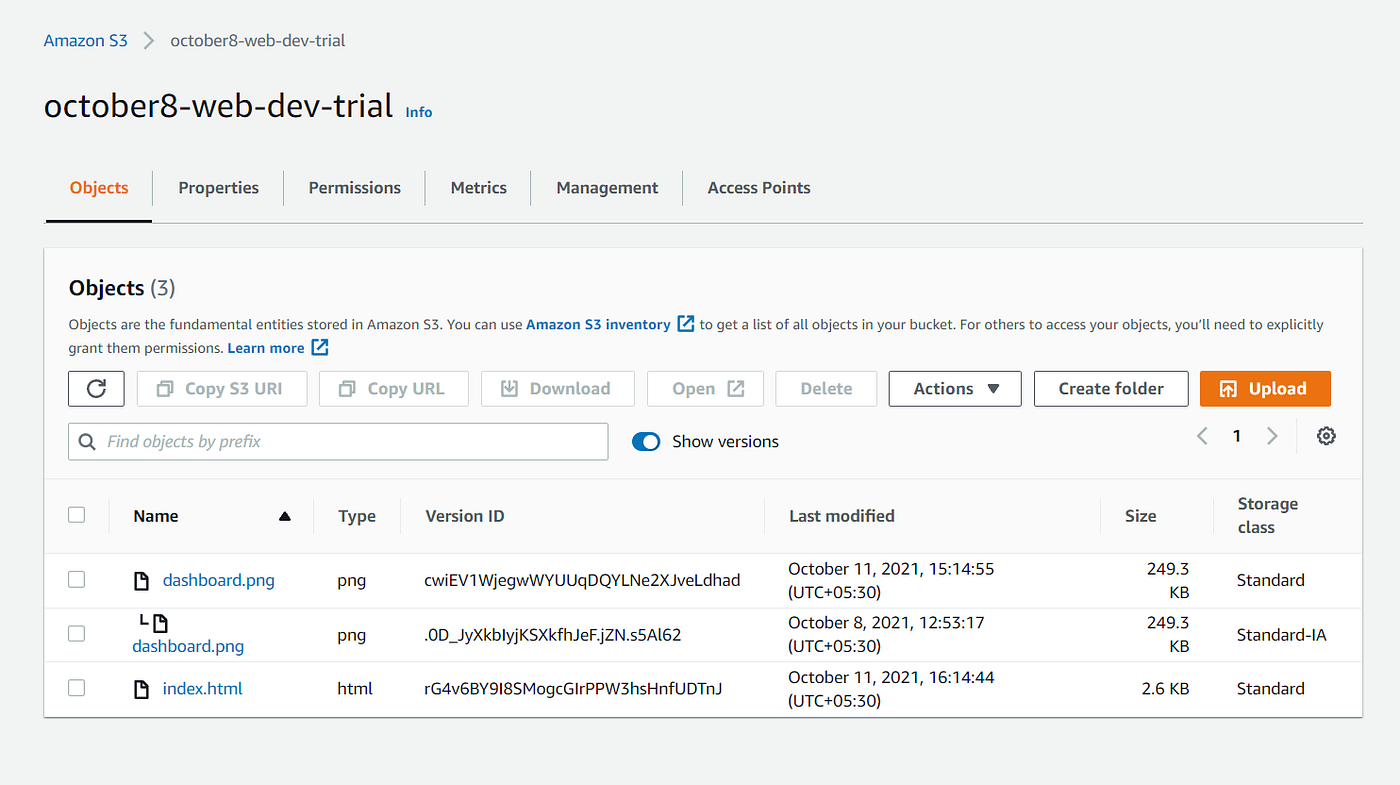
Task: Disable the Show versions toggle
Action: [x=646, y=441]
